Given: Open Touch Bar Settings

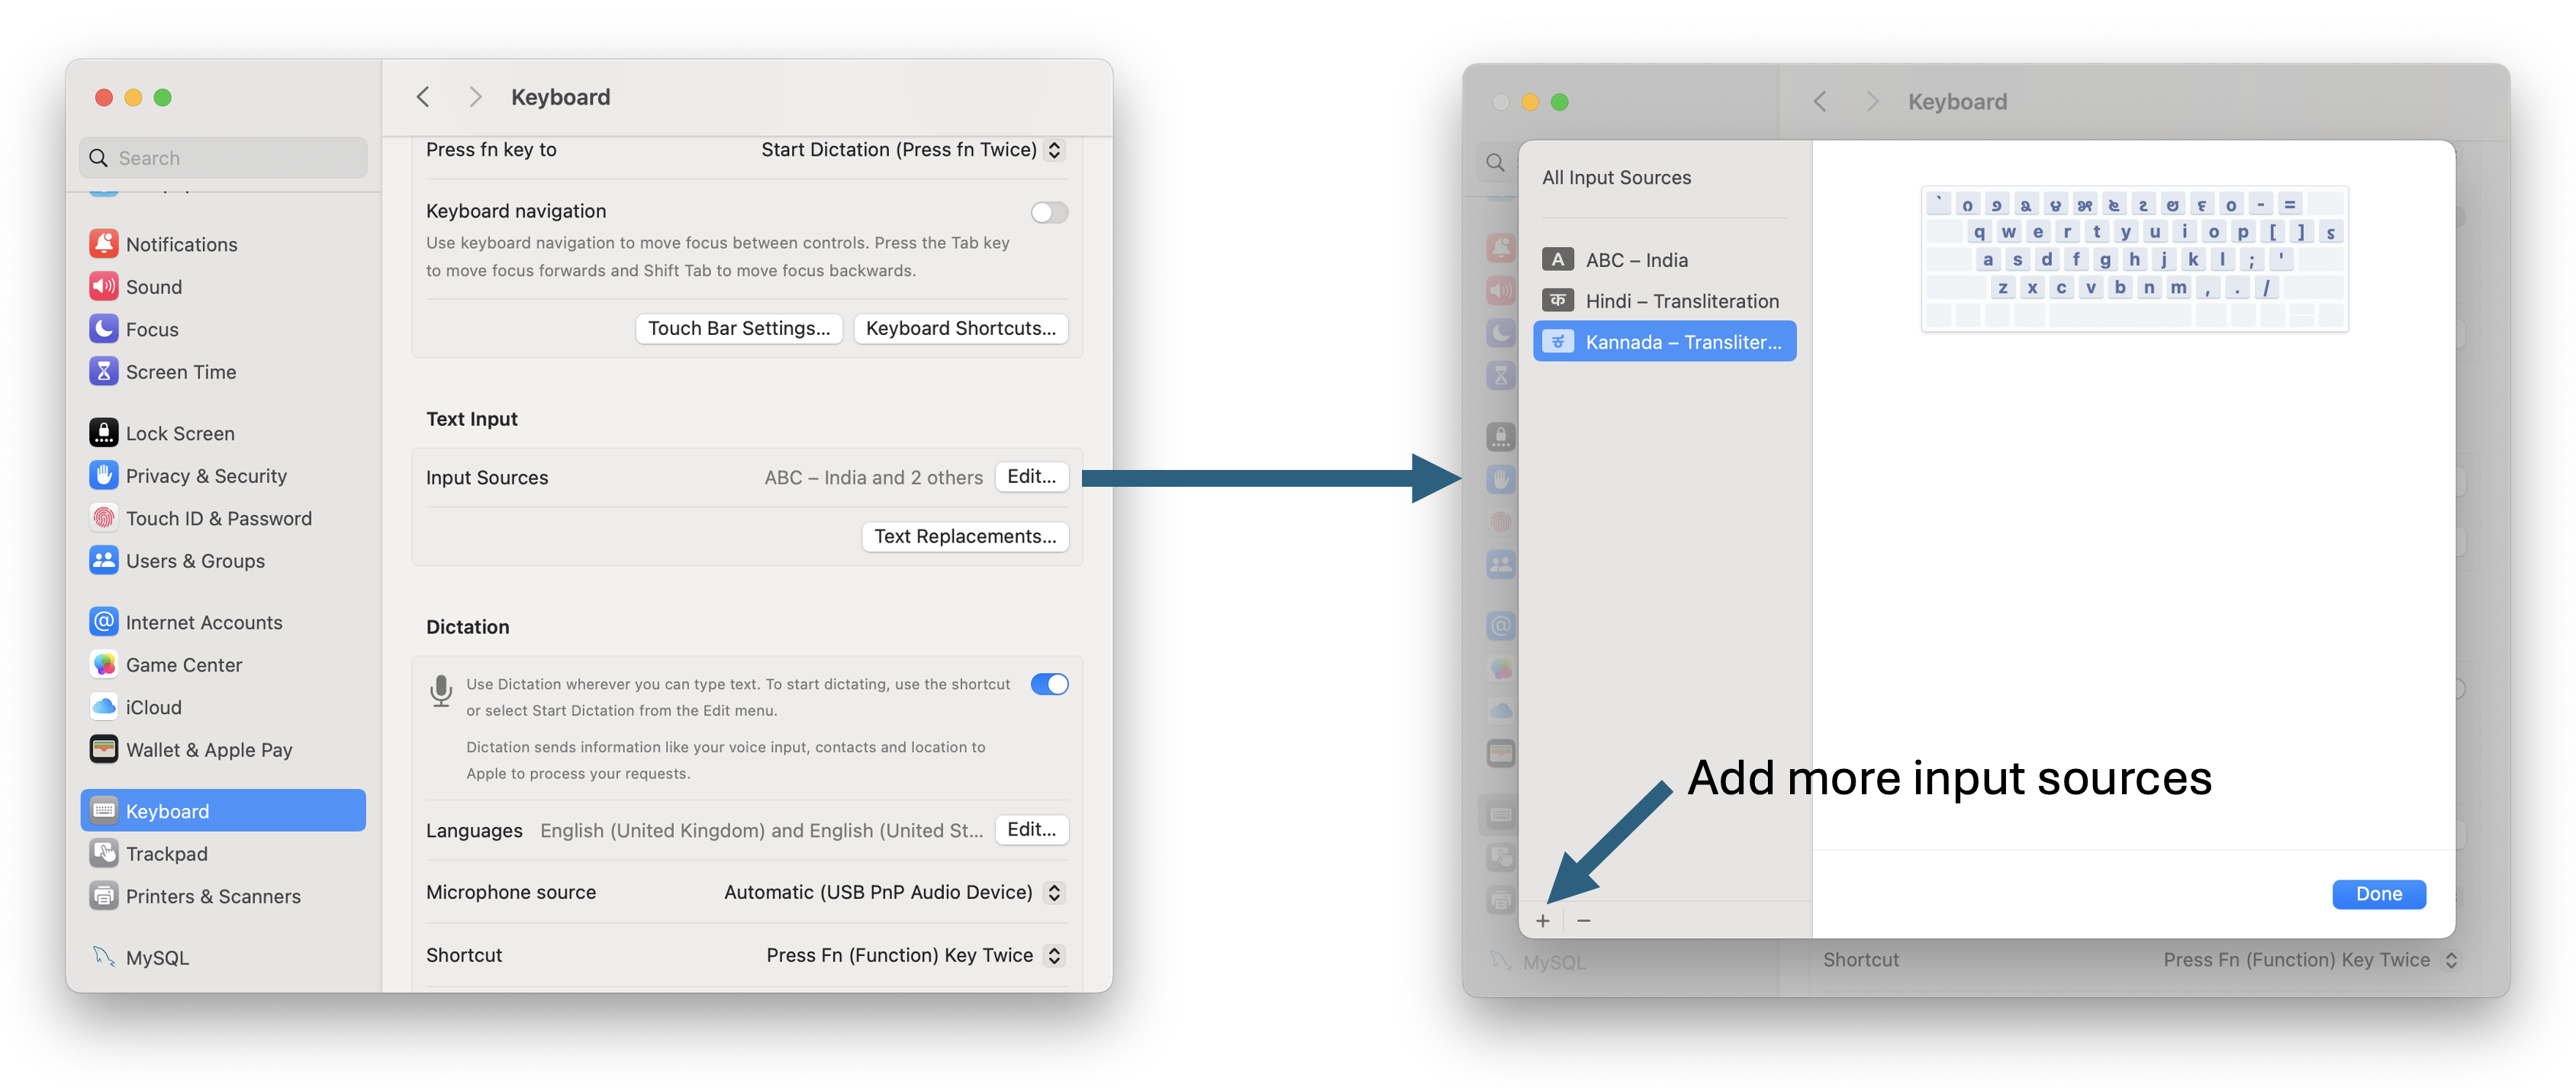Looking at the screenshot, I should click(x=739, y=329).
